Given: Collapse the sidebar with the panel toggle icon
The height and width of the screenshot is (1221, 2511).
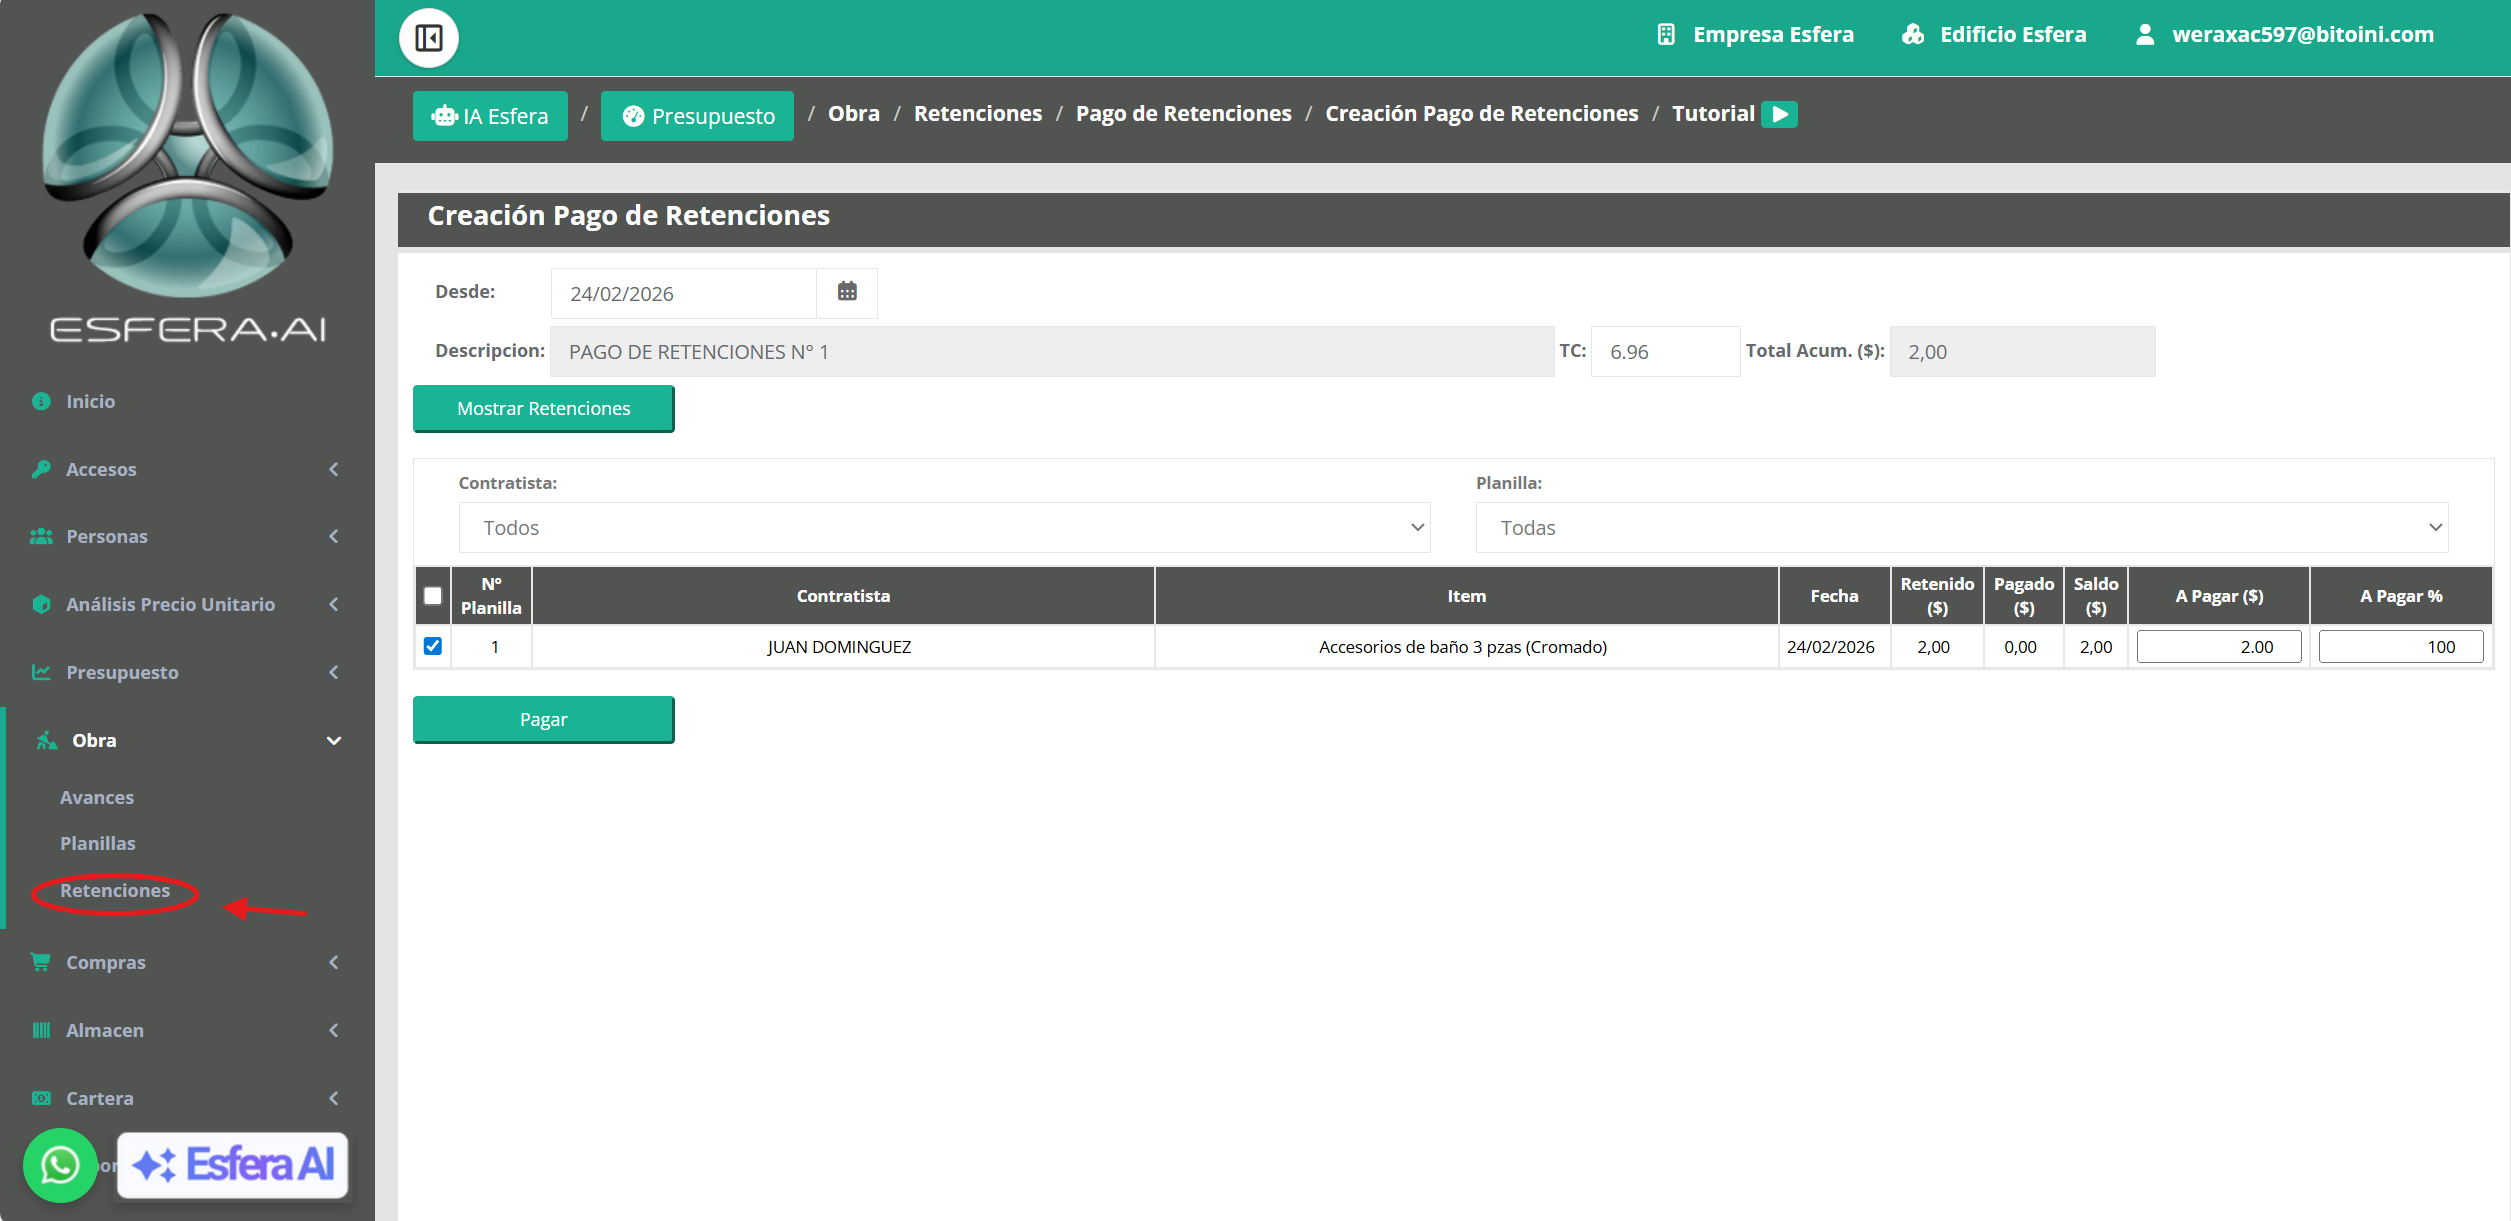Looking at the screenshot, I should (429, 38).
